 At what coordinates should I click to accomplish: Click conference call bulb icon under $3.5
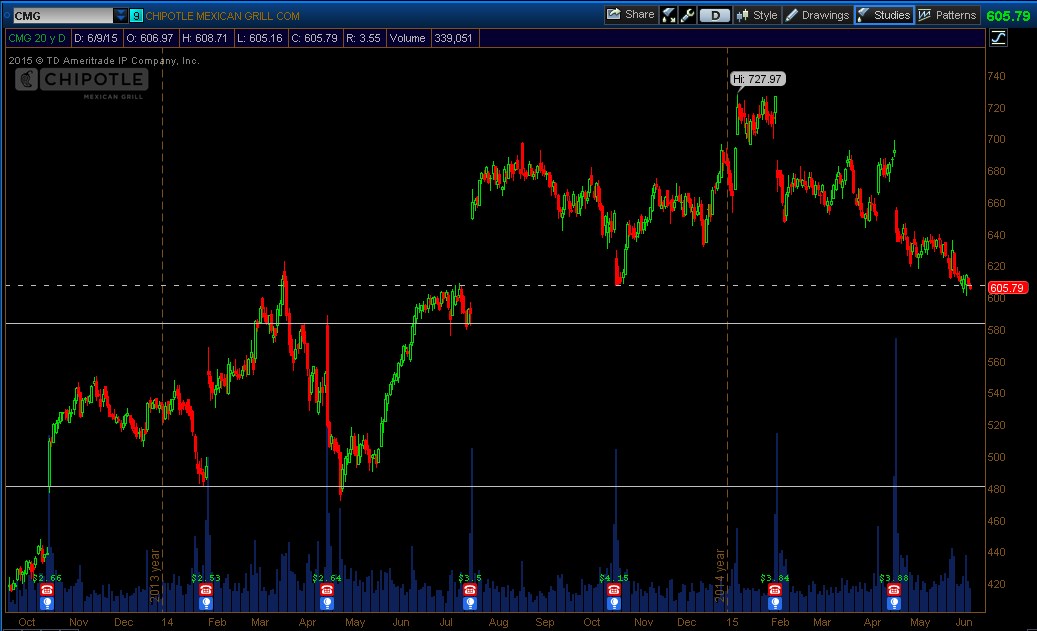[x=470, y=603]
